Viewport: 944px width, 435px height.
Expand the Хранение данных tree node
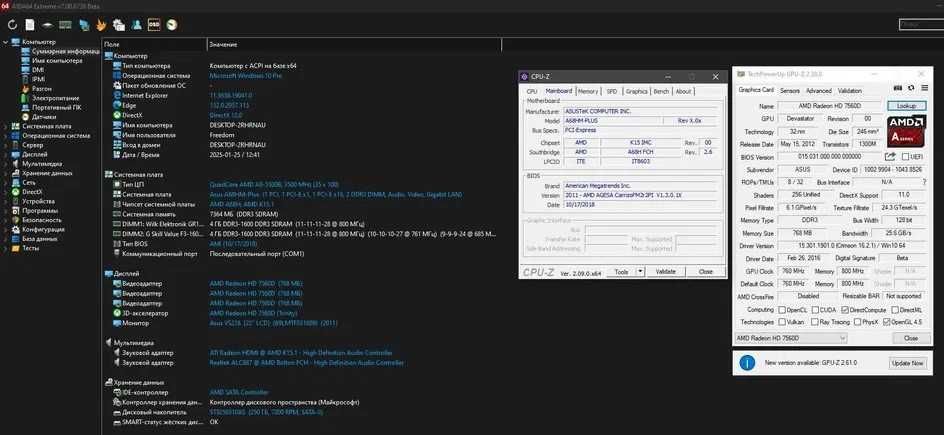coord(5,173)
